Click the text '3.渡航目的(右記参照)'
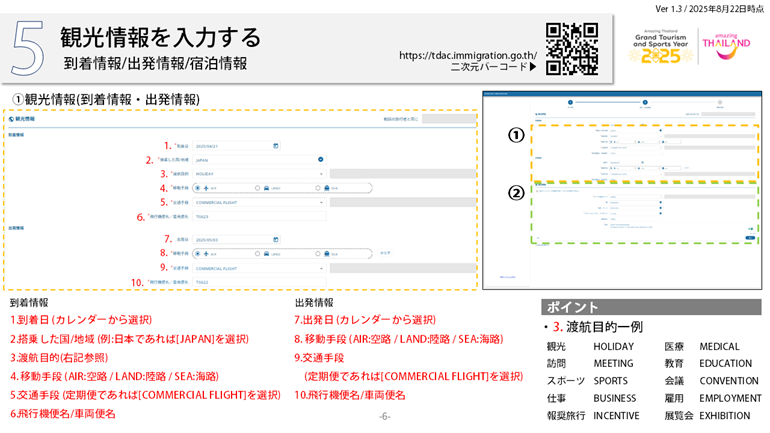Image resolution: width=770 pixels, height=433 pixels. [x=59, y=357]
